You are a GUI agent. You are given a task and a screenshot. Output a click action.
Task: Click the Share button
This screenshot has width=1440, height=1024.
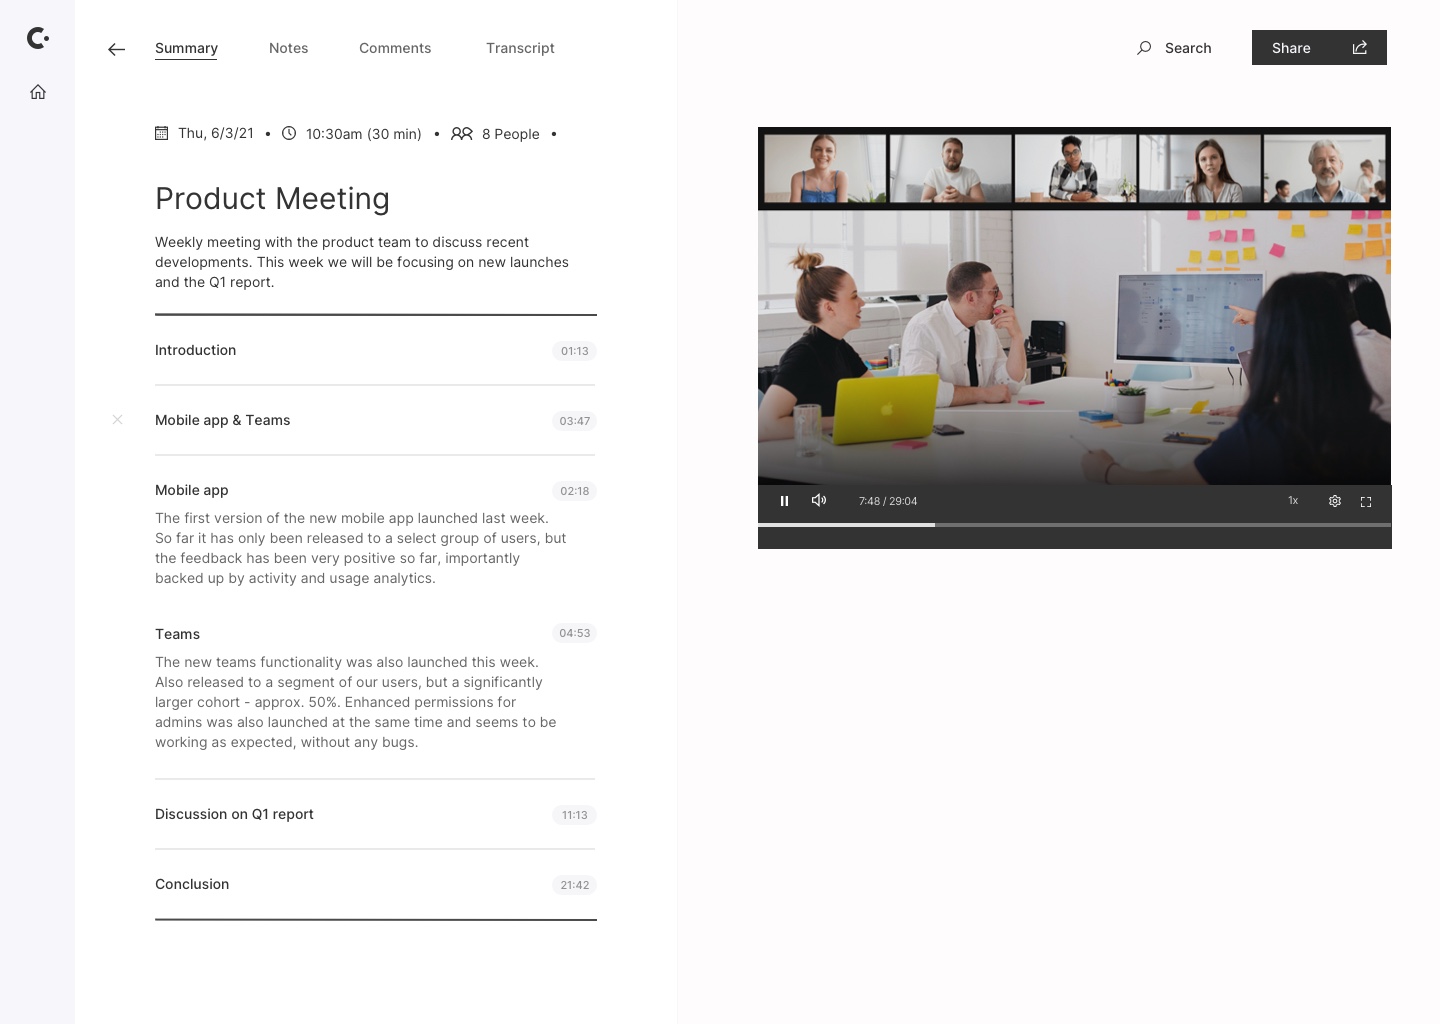click(x=1319, y=48)
